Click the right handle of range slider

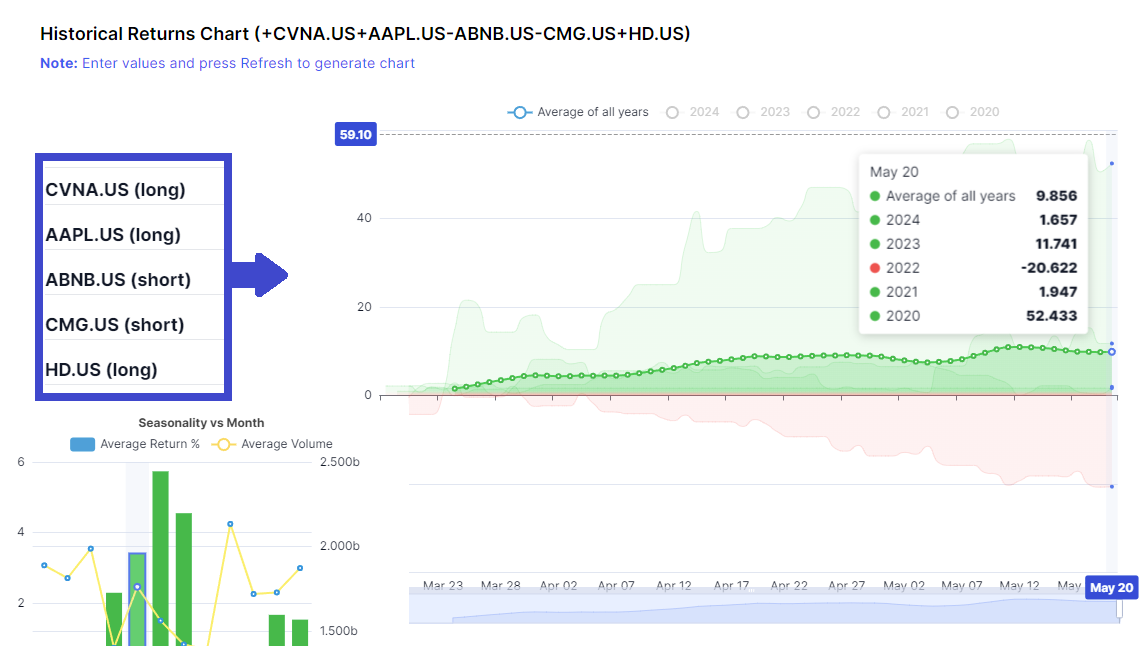coord(1118,610)
